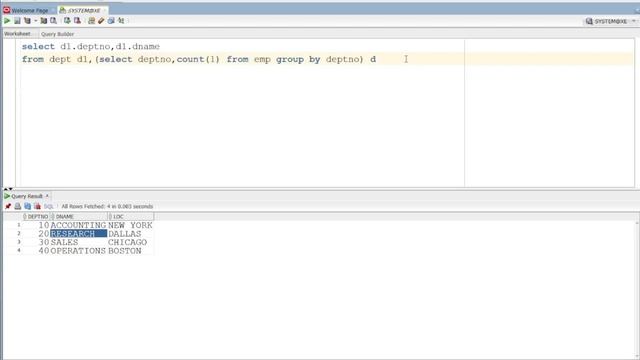Select the DEPTNO value 40 cell
Screen dimensions: 640x360
coord(36,251)
